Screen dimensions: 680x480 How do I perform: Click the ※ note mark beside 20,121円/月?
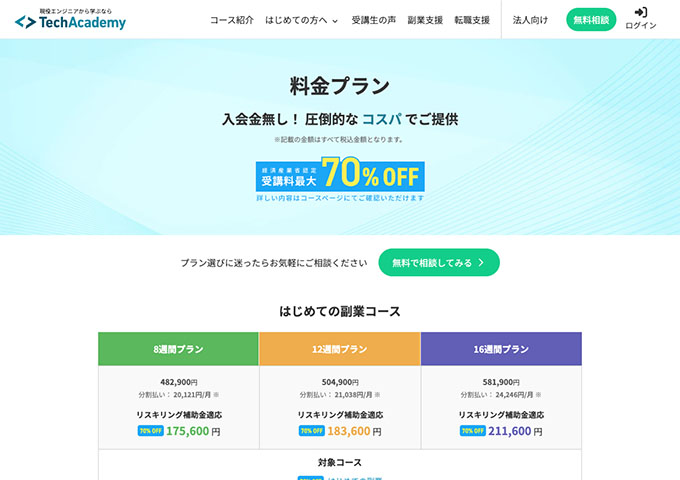click(x=216, y=395)
